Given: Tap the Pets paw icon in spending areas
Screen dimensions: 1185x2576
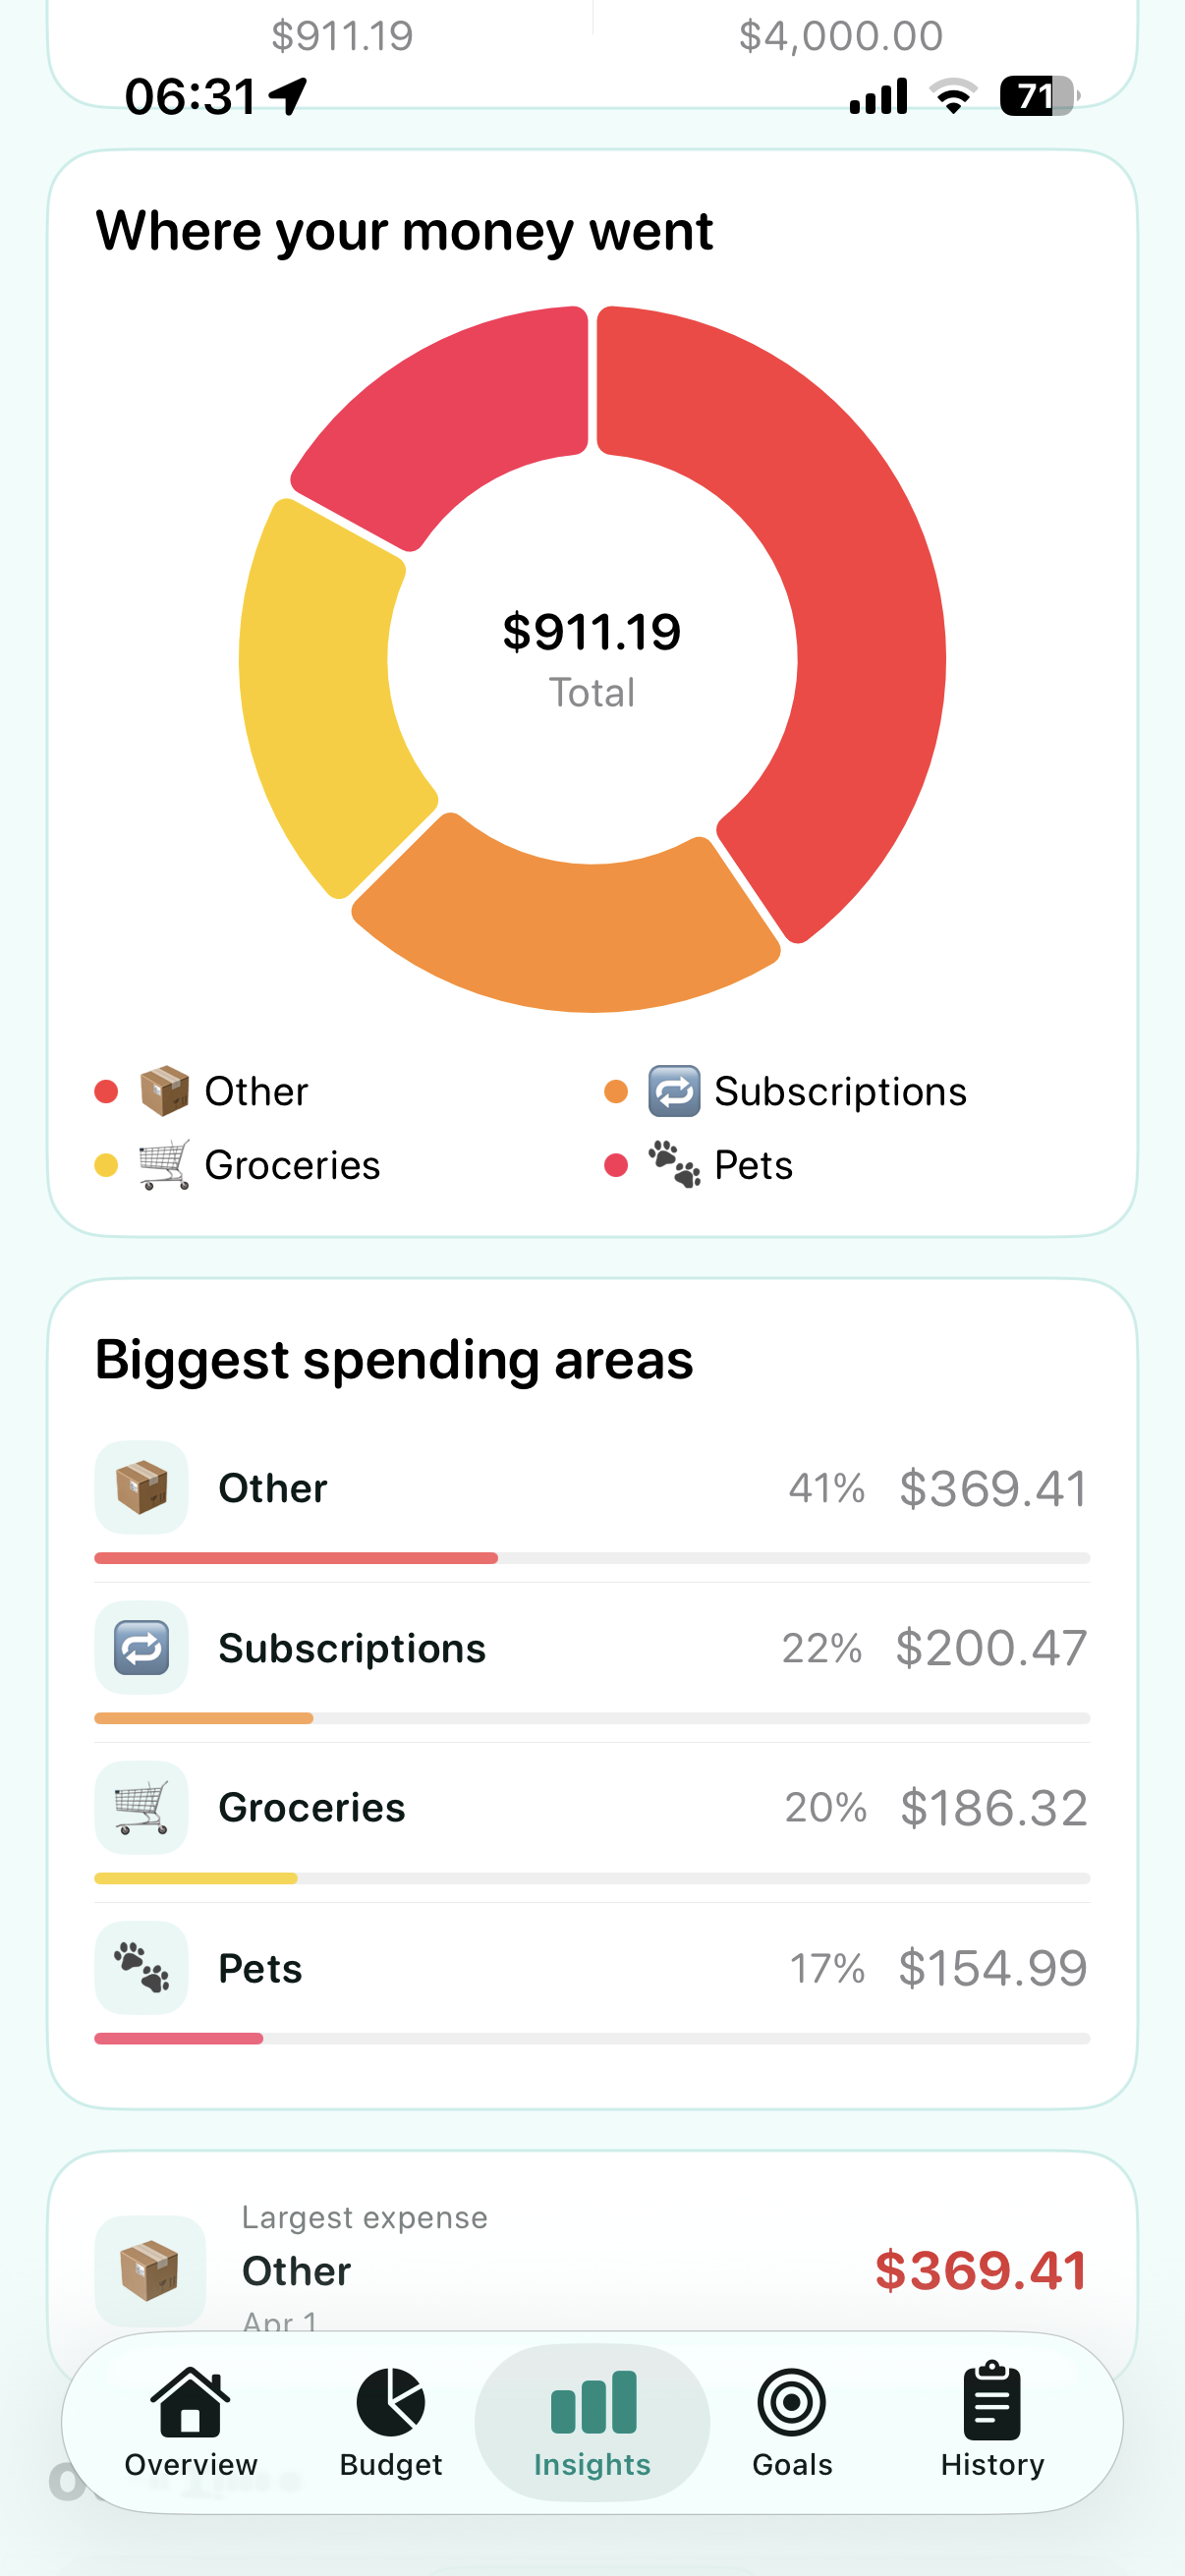Looking at the screenshot, I should point(141,1968).
